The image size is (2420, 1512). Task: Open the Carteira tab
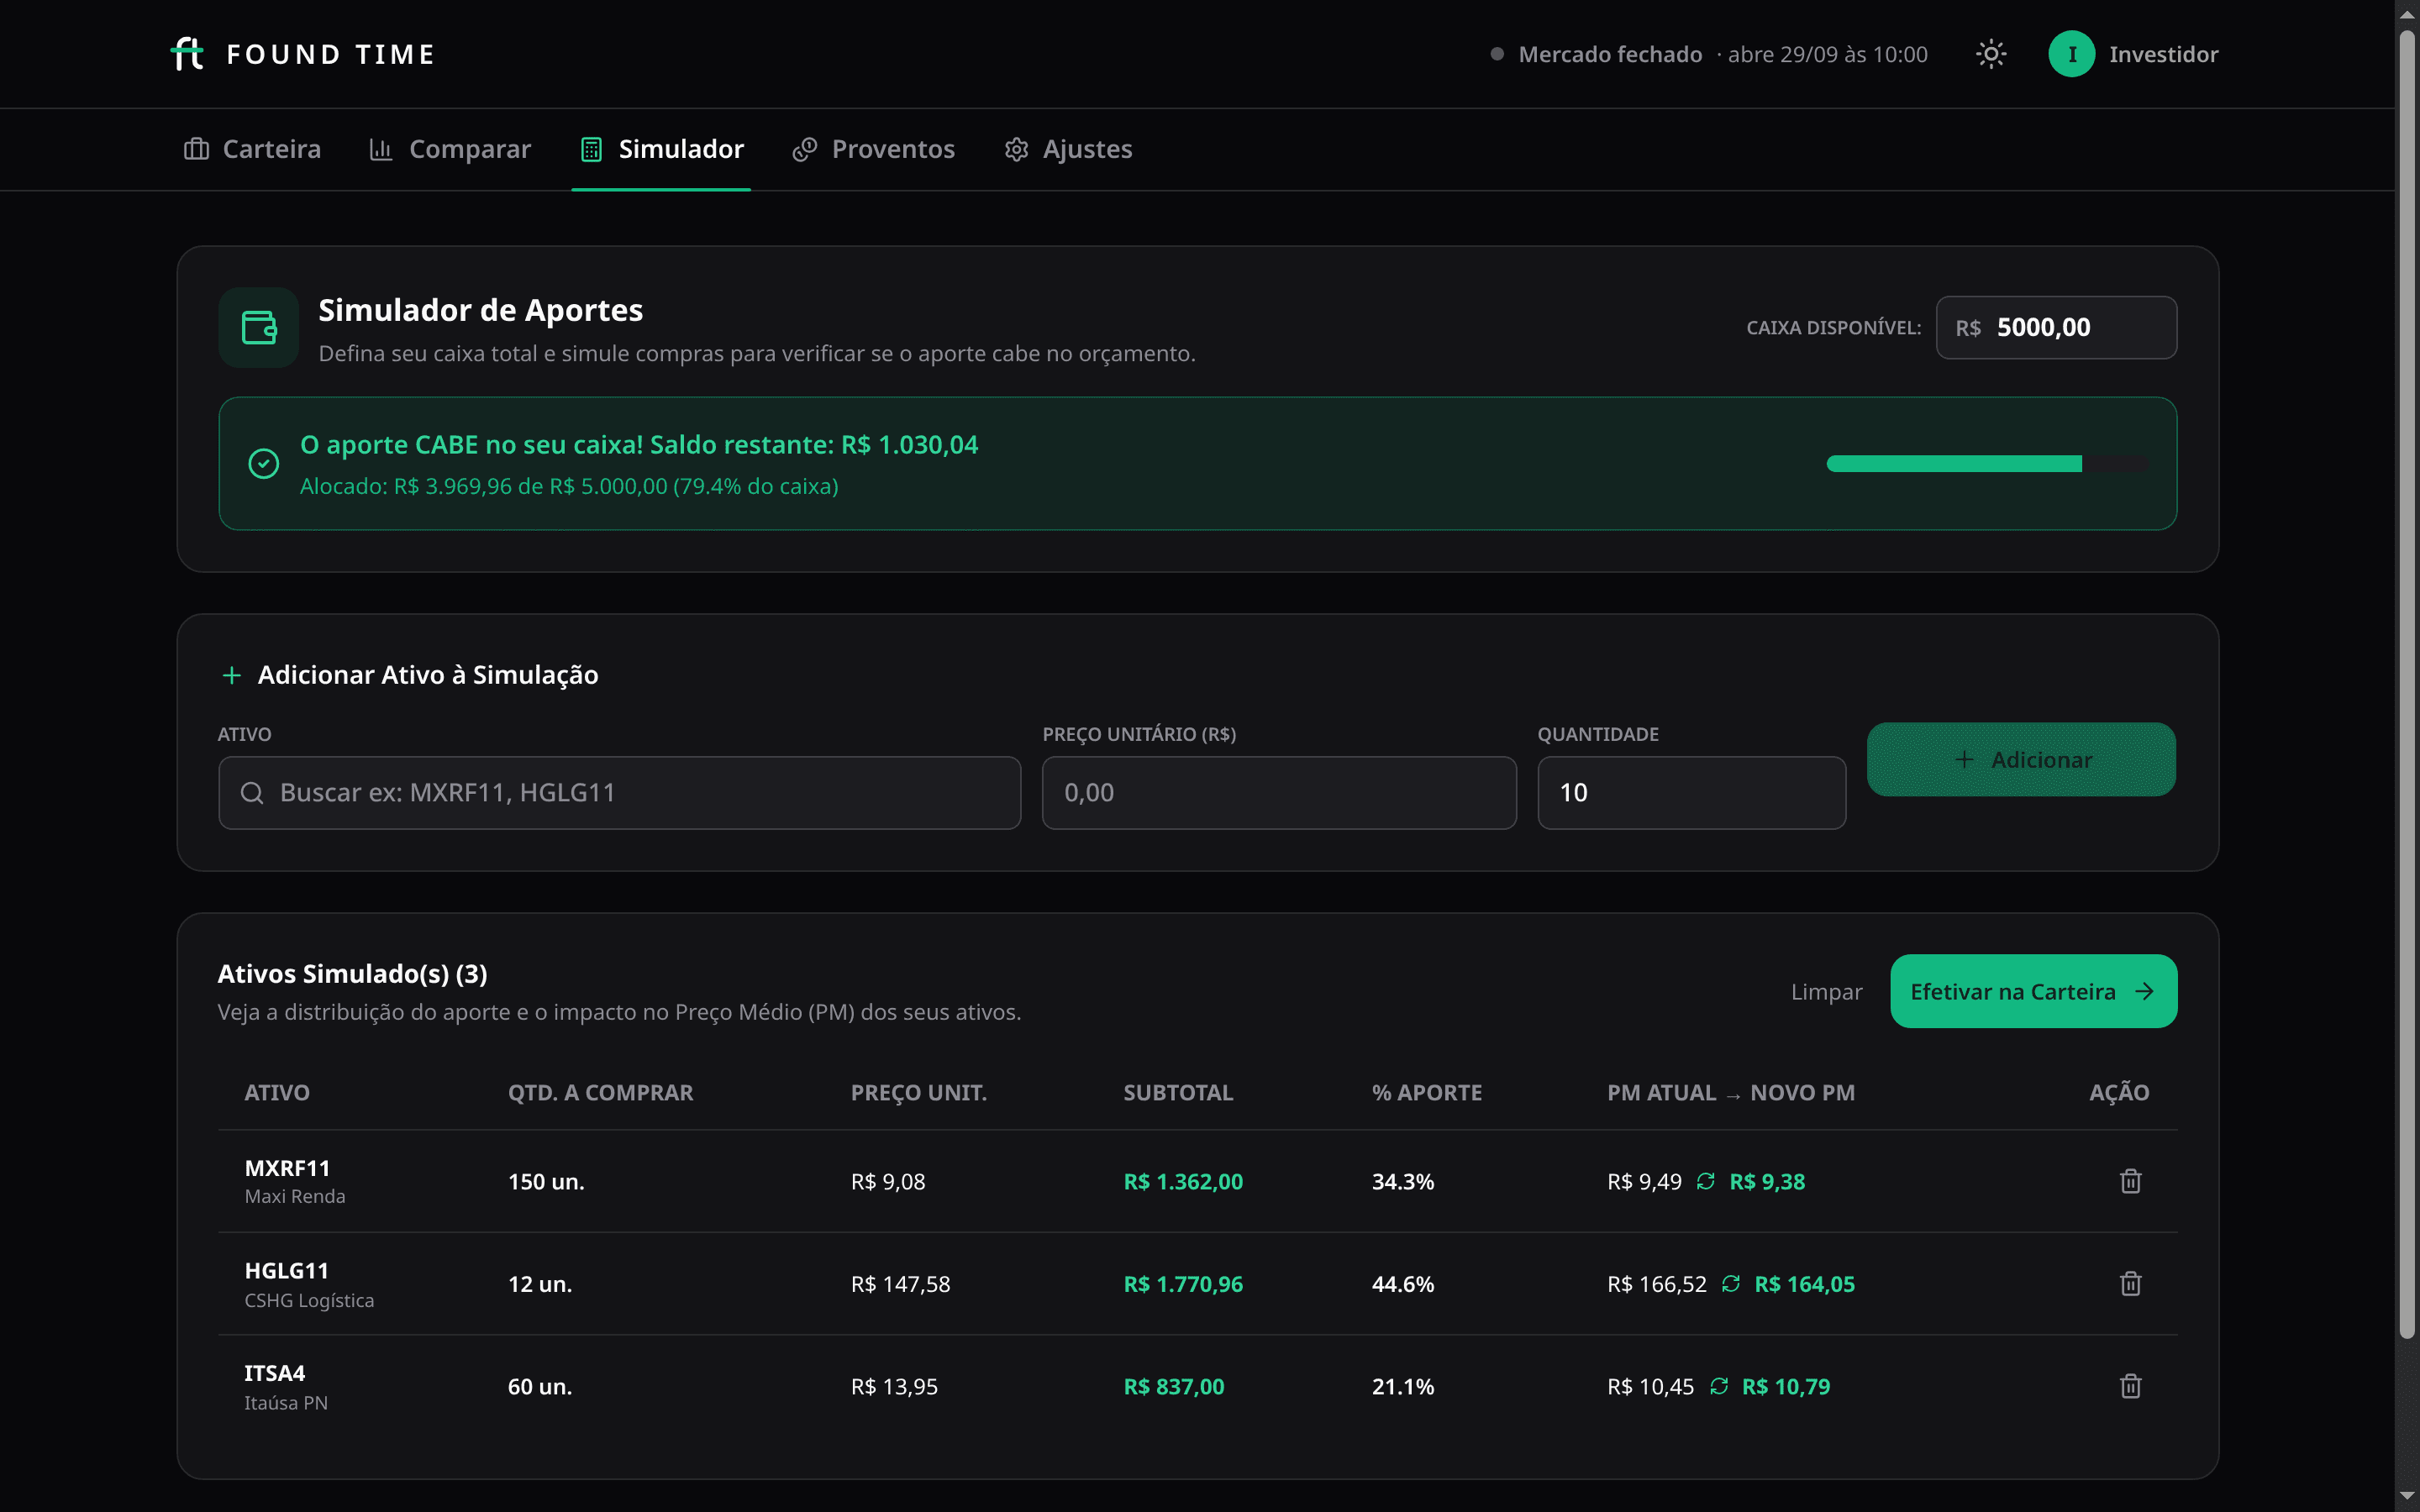pos(253,149)
